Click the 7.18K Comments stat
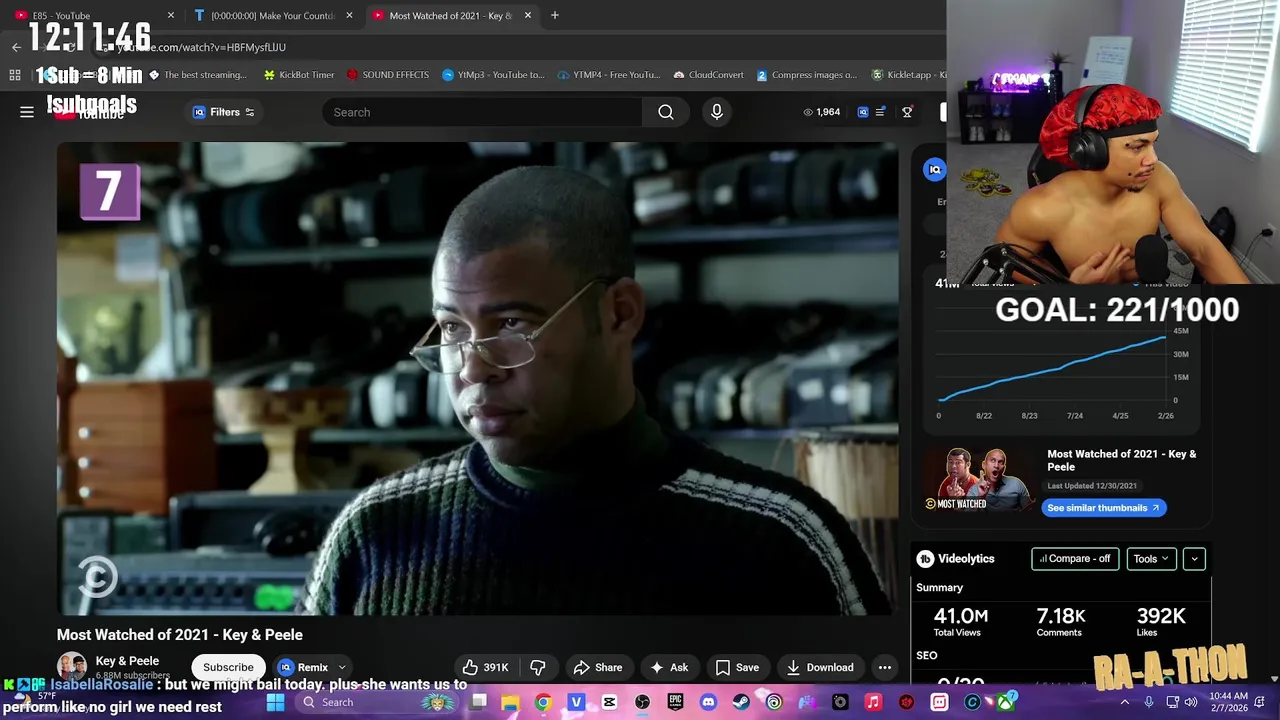This screenshot has height=720, width=1280. 1060,621
